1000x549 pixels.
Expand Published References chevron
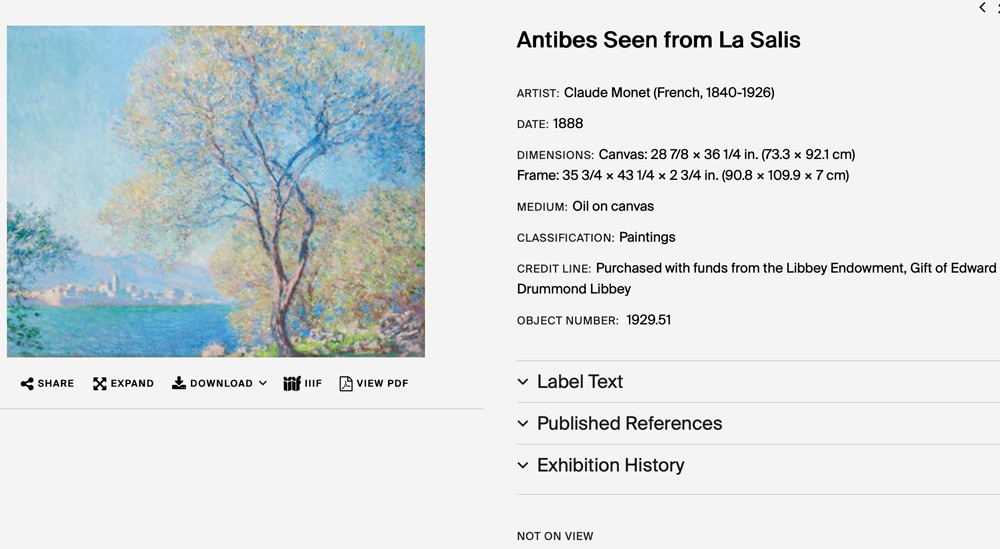click(523, 423)
